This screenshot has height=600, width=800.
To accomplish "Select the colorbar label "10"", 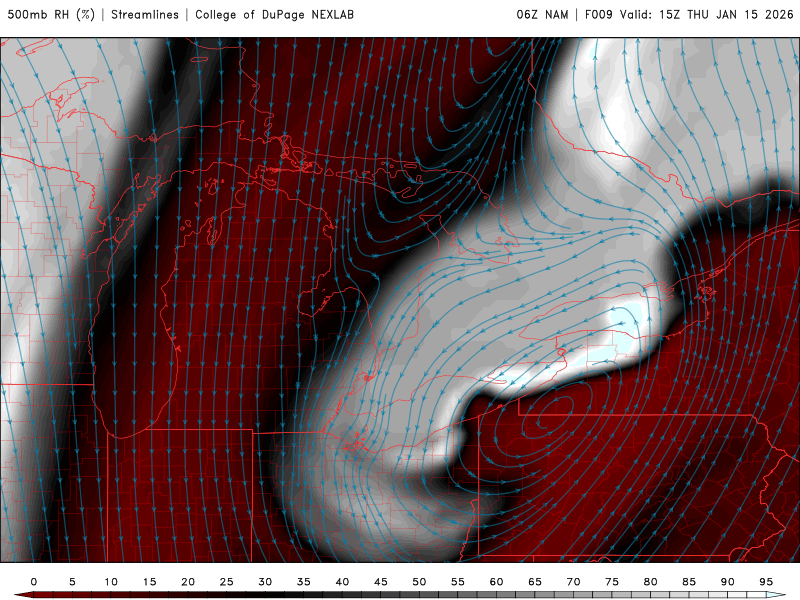I will point(111,582).
